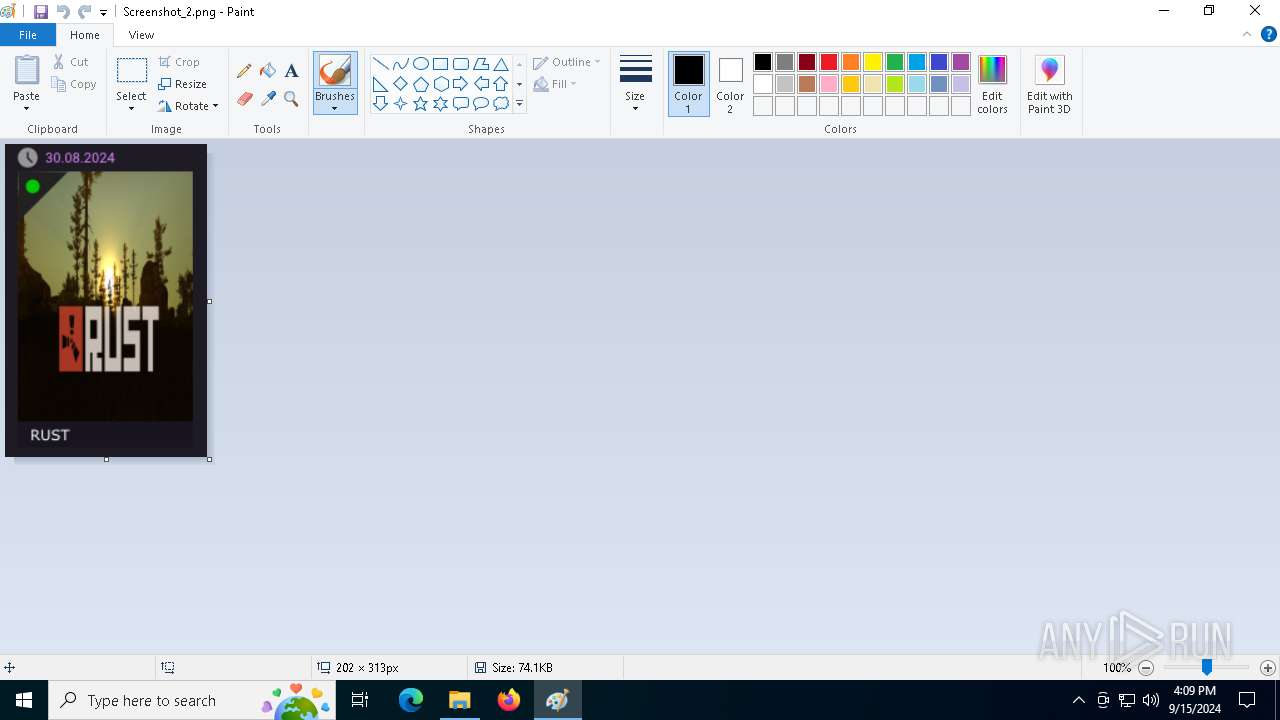Activate Color 1 foreground selector
The image size is (1280, 720).
[688, 85]
